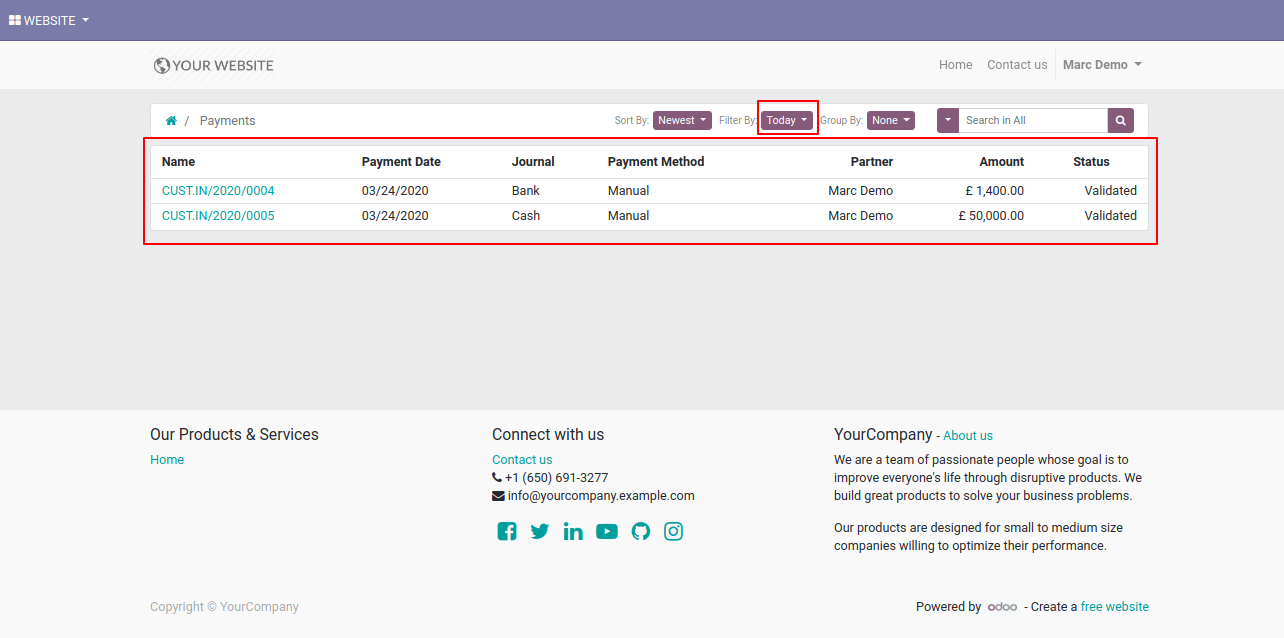This screenshot has width=1284, height=638.
Task: Open footer Contact us link
Action: [522, 460]
